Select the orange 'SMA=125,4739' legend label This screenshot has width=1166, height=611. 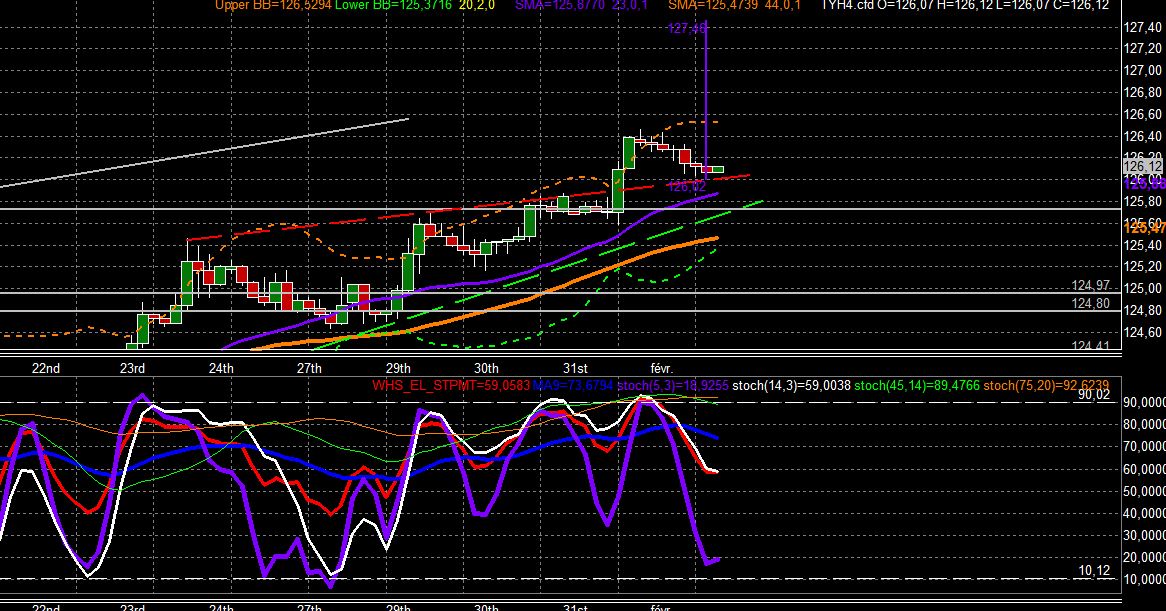coord(713,5)
